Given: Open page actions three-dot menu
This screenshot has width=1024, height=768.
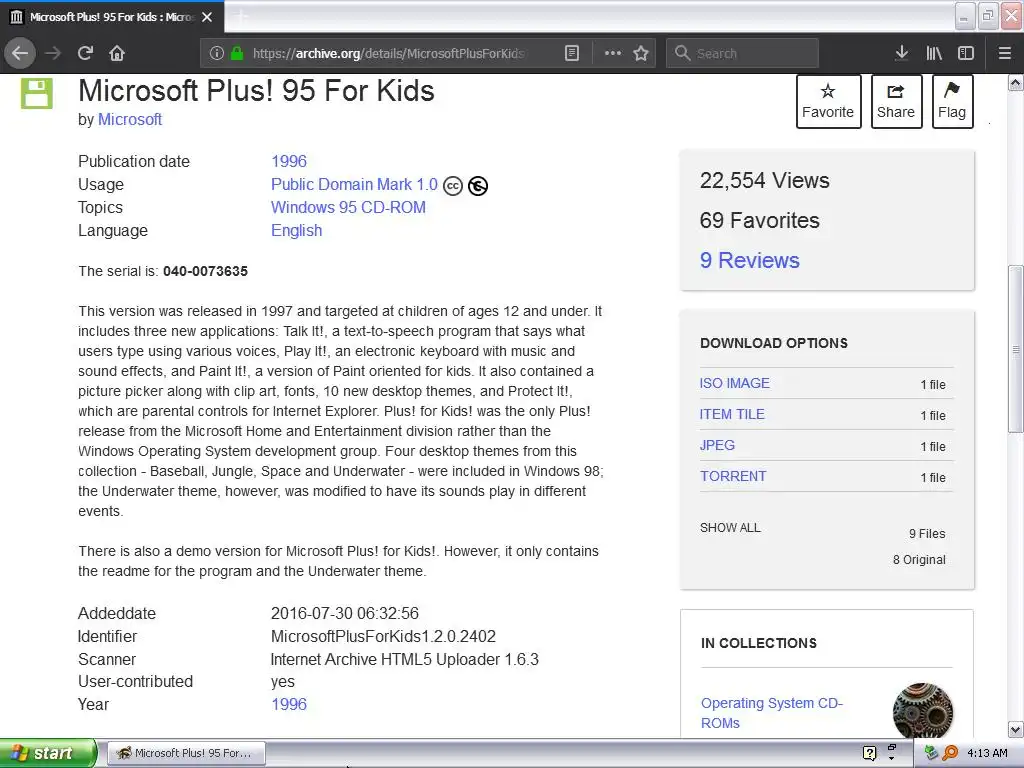Looking at the screenshot, I should point(613,53).
